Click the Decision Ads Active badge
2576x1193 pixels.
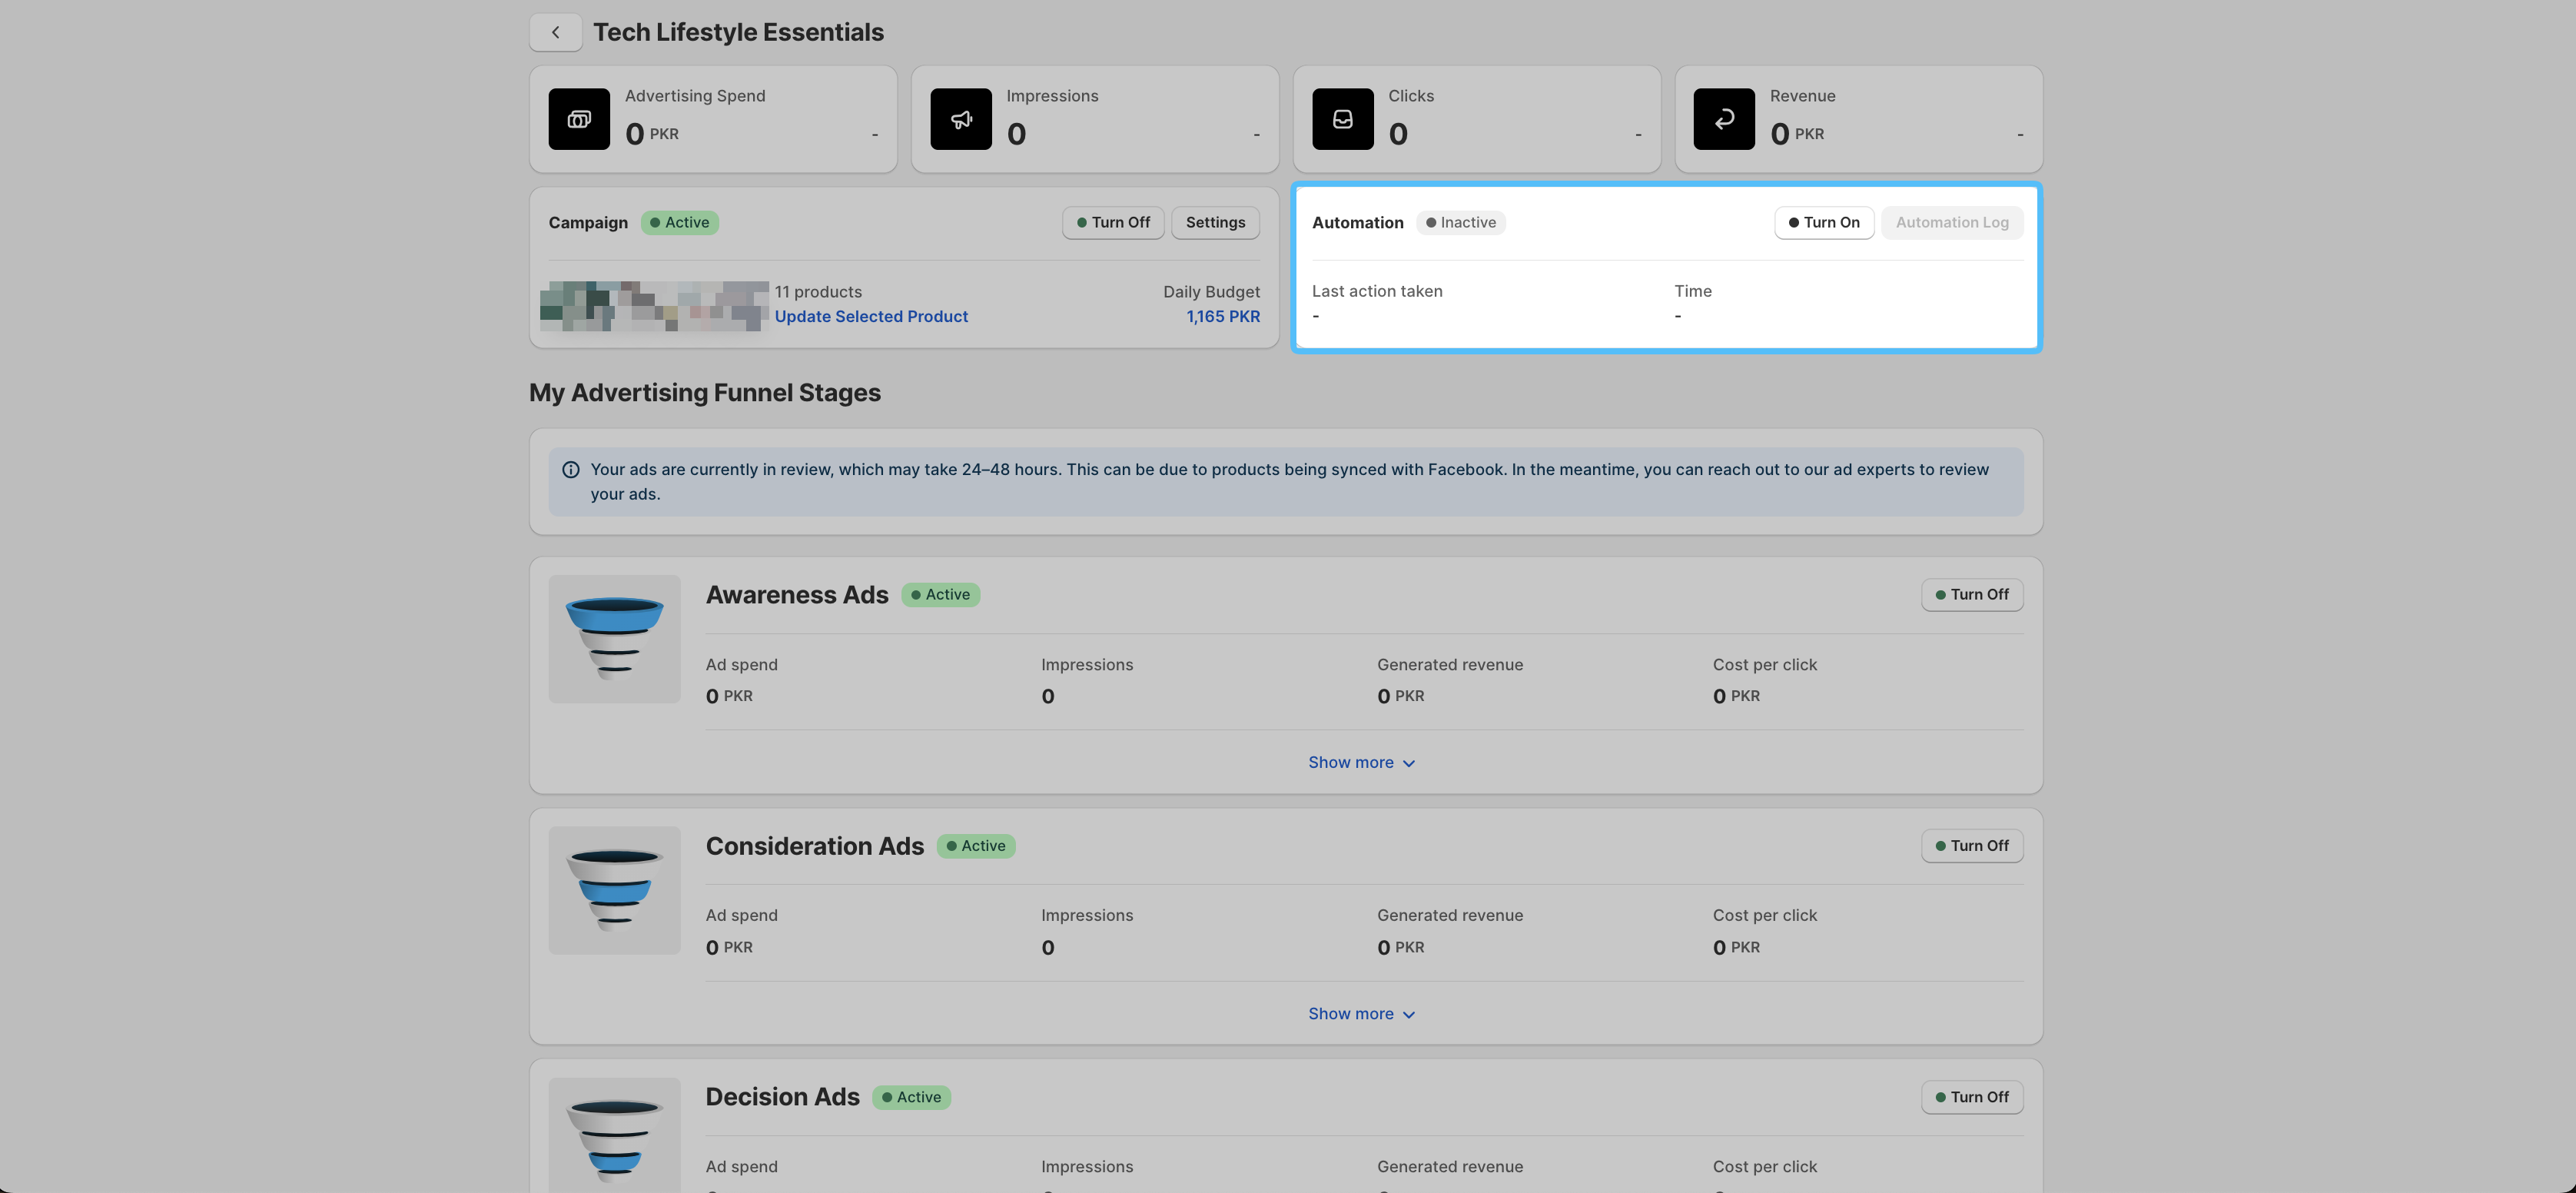coord(911,1097)
